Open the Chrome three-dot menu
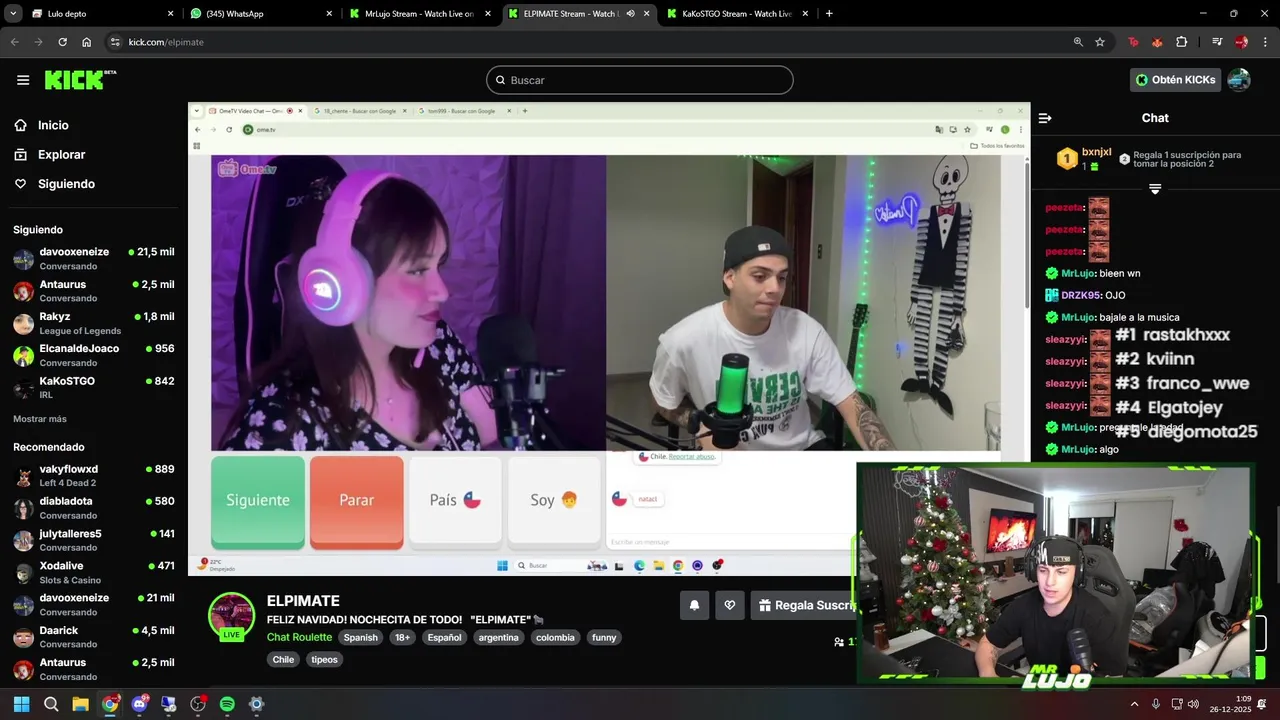The width and height of the screenshot is (1280, 720). coord(1265,42)
